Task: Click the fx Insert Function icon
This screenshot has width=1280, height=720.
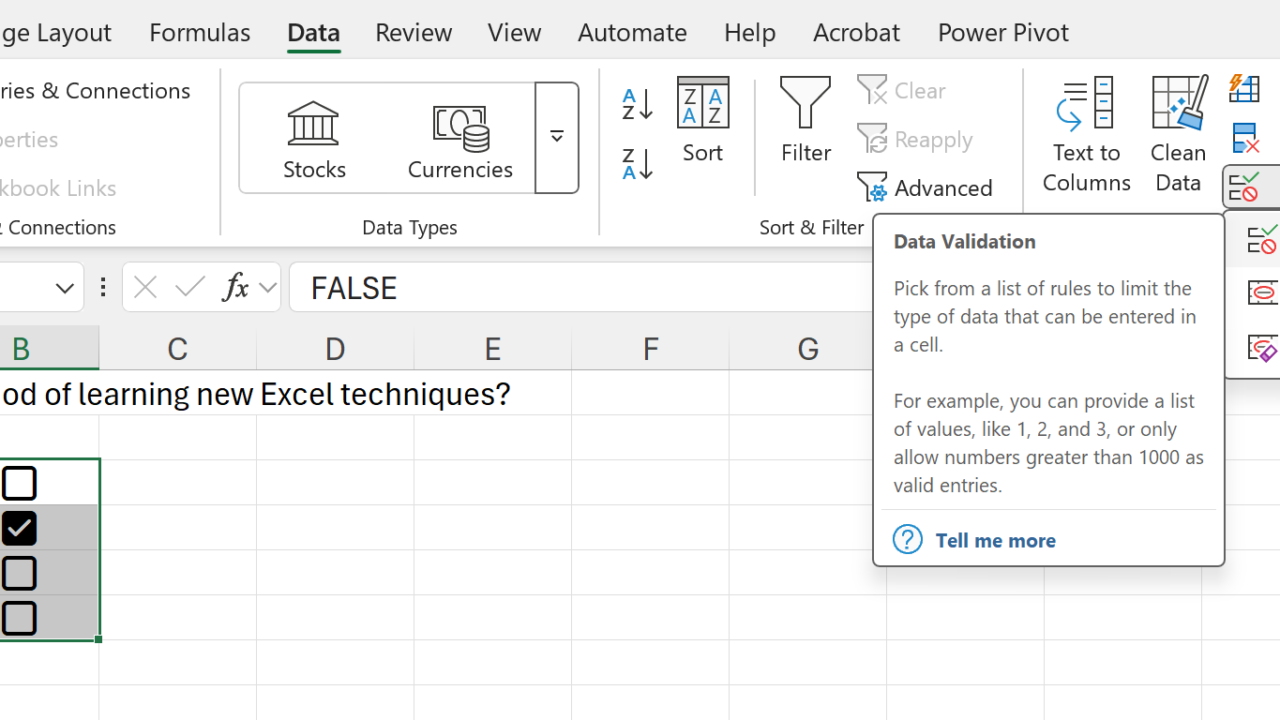Action: click(x=235, y=288)
